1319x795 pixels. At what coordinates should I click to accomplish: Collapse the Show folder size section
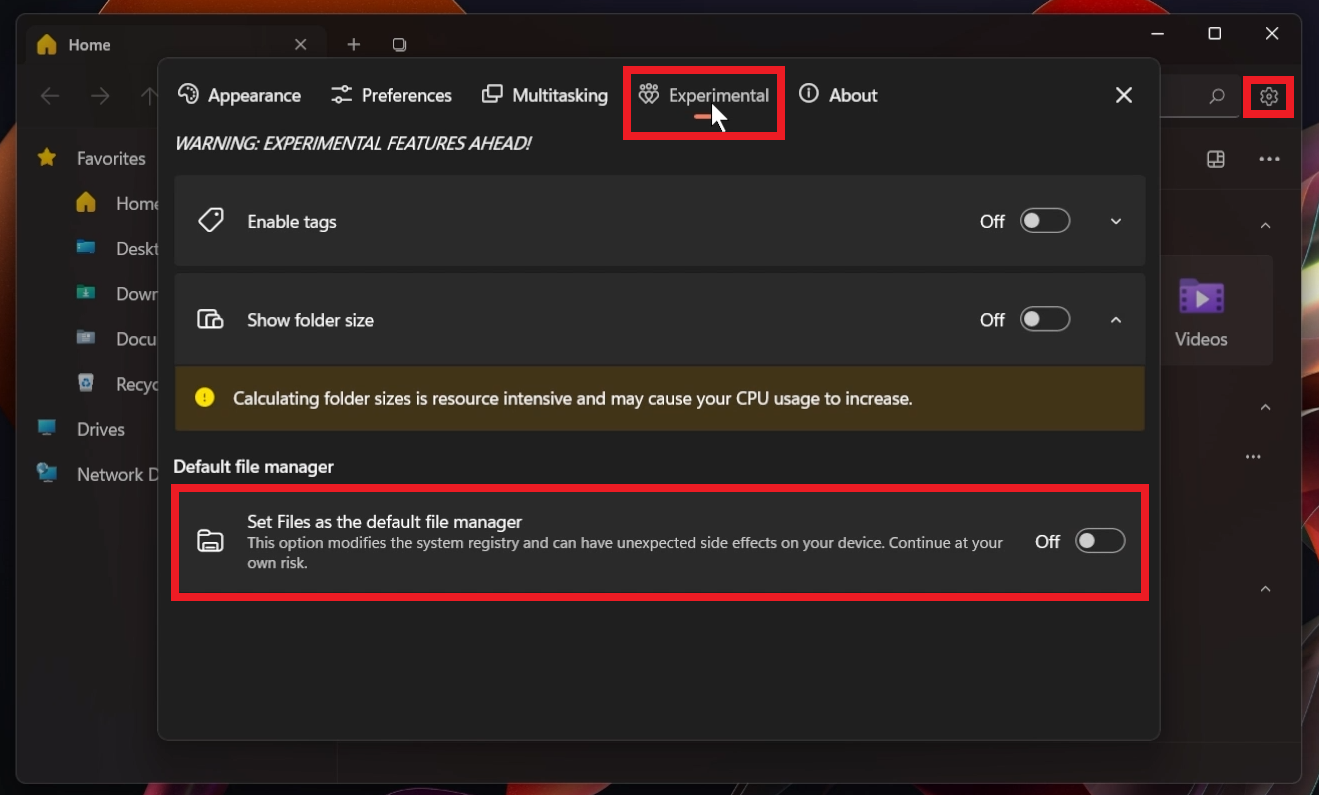tap(1116, 320)
